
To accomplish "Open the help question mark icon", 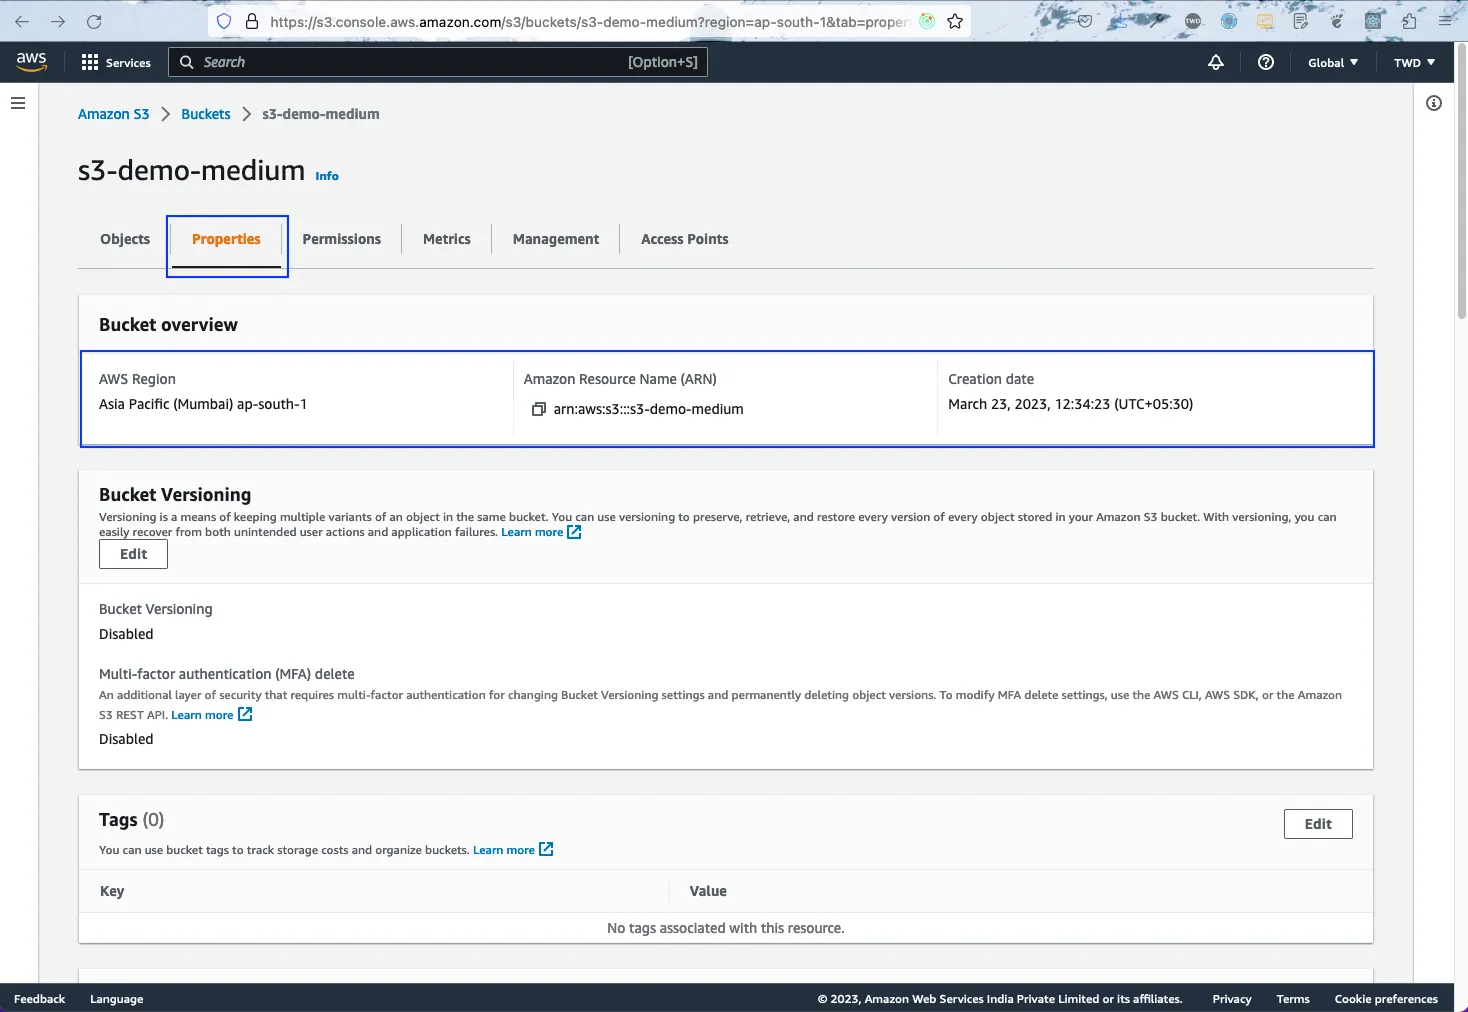I will click(x=1266, y=62).
